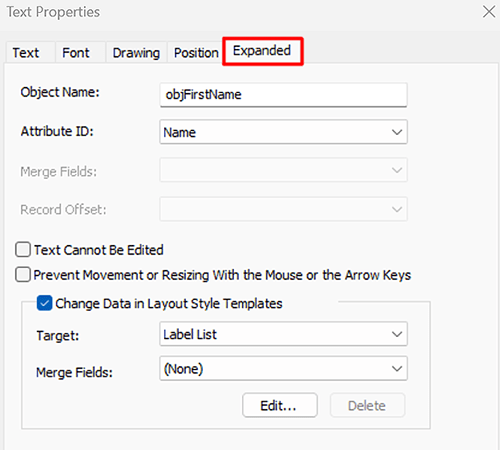Click the Target dropdown chevron arrow
Viewport: 500px width, 450px height.
pos(397,334)
